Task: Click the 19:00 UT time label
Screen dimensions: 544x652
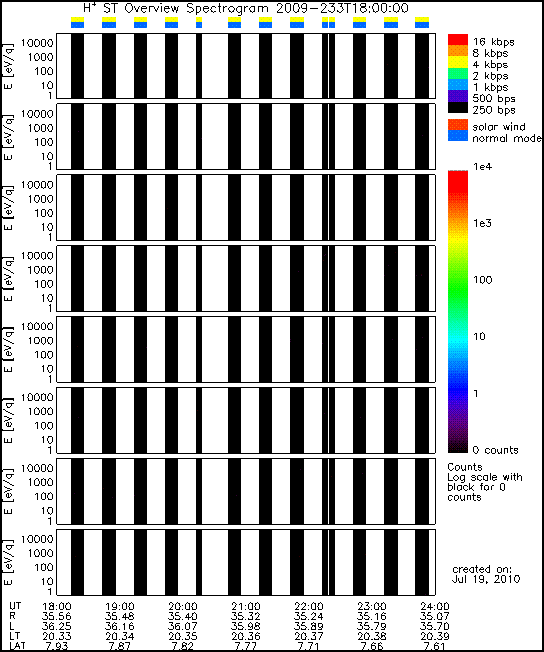Action: pyautogui.click(x=120, y=606)
